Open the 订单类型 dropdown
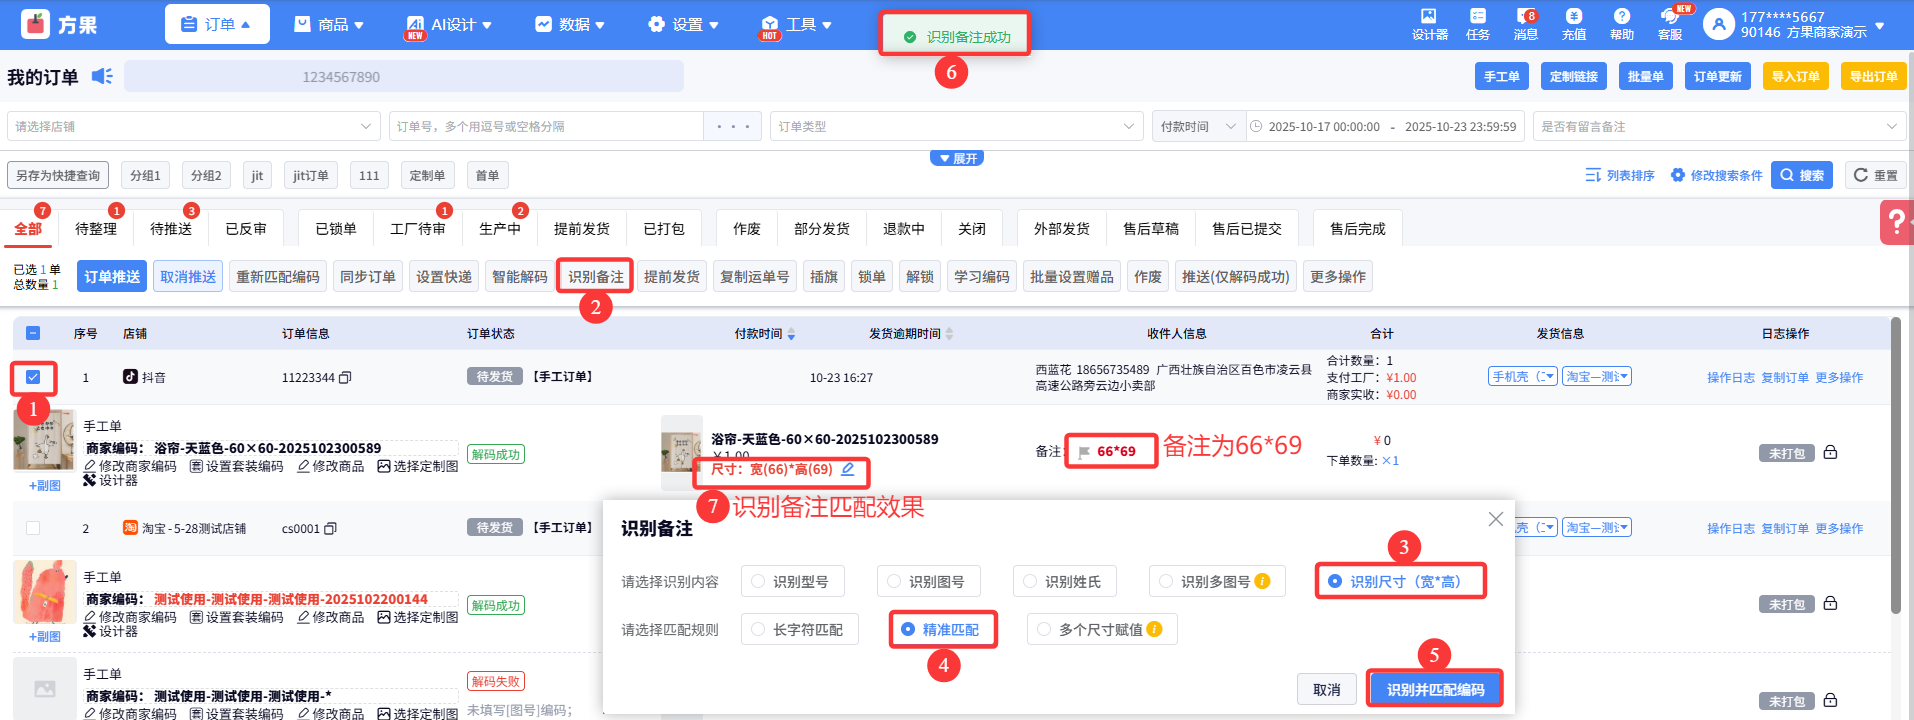The image size is (1914, 720). tap(956, 126)
